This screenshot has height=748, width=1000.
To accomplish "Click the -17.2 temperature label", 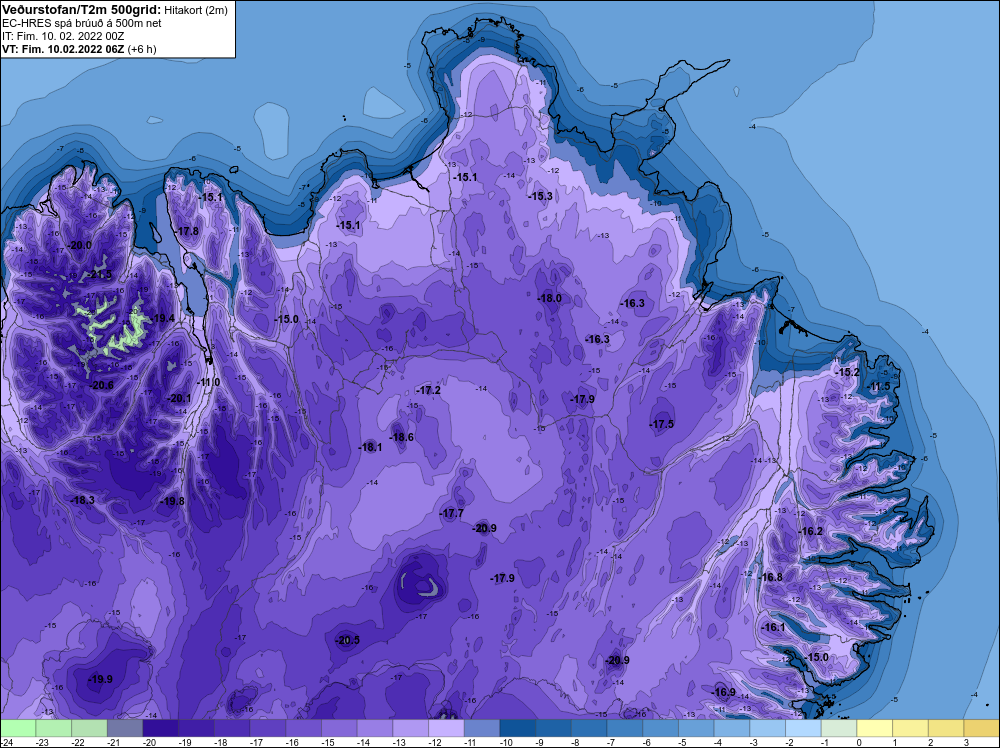I will coord(429,390).
